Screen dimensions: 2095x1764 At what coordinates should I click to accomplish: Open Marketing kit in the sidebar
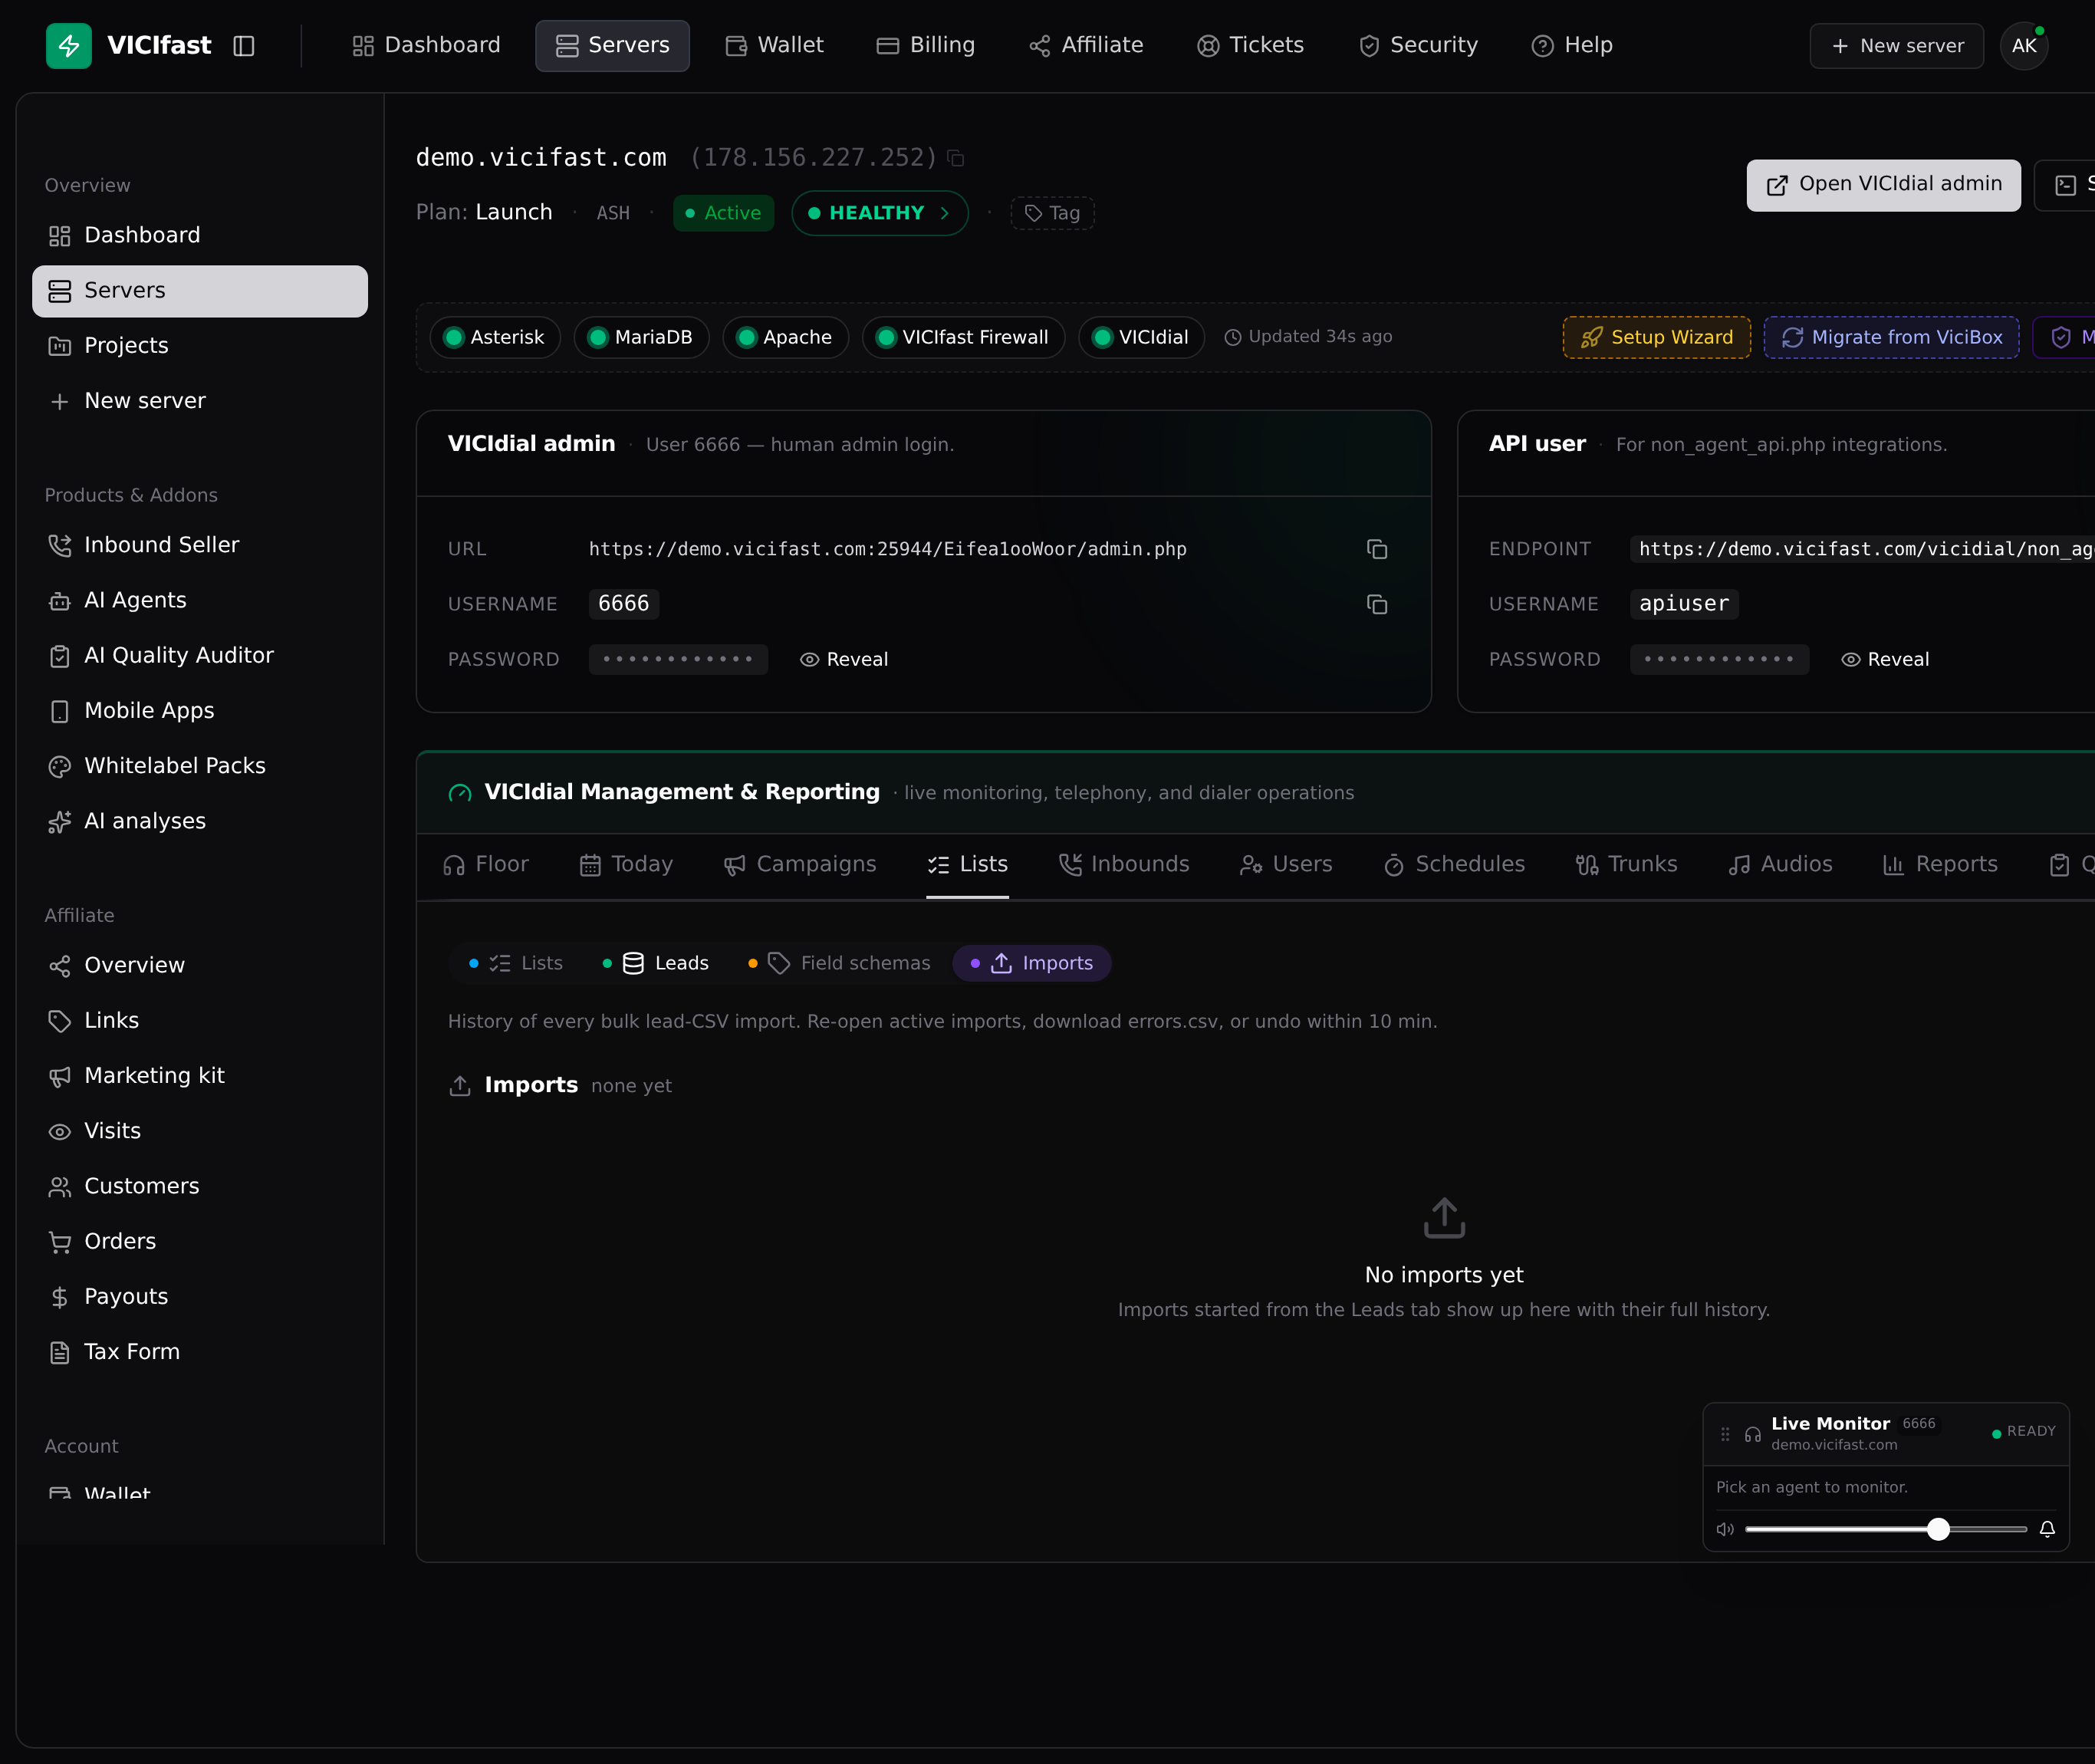coord(200,1076)
